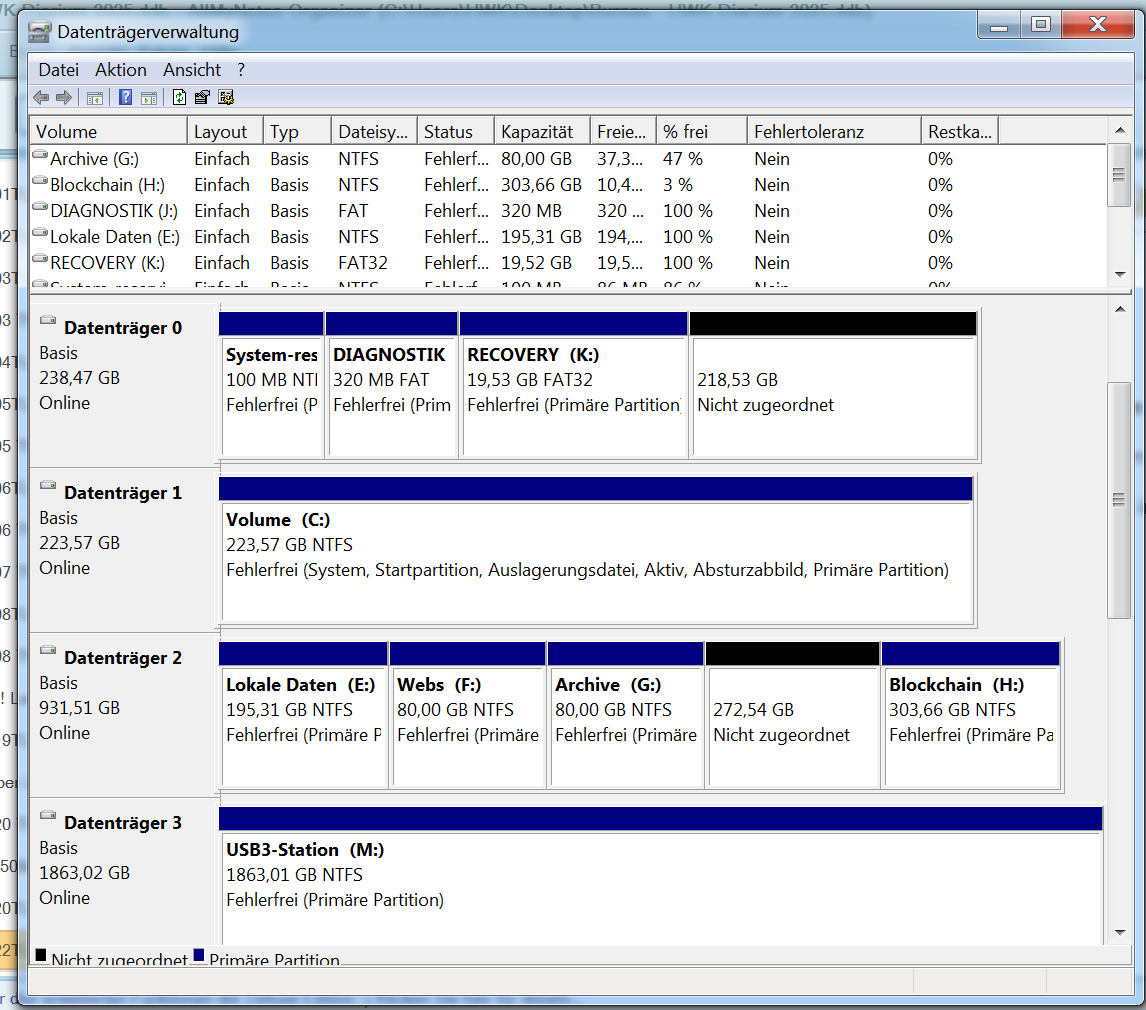Click the Kapazität column header
The image size is (1146, 1010).
[x=540, y=130]
